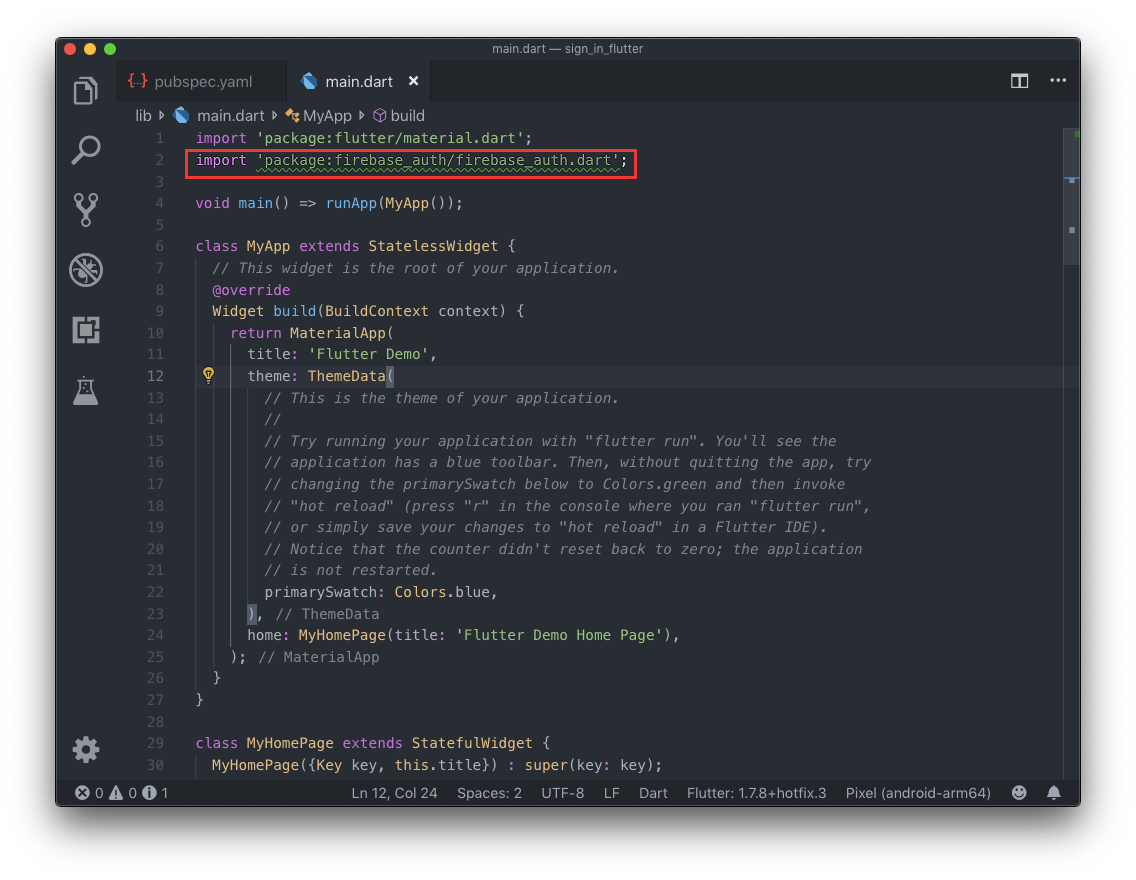Click 'return MaterialApp(' line

coord(312,333)
